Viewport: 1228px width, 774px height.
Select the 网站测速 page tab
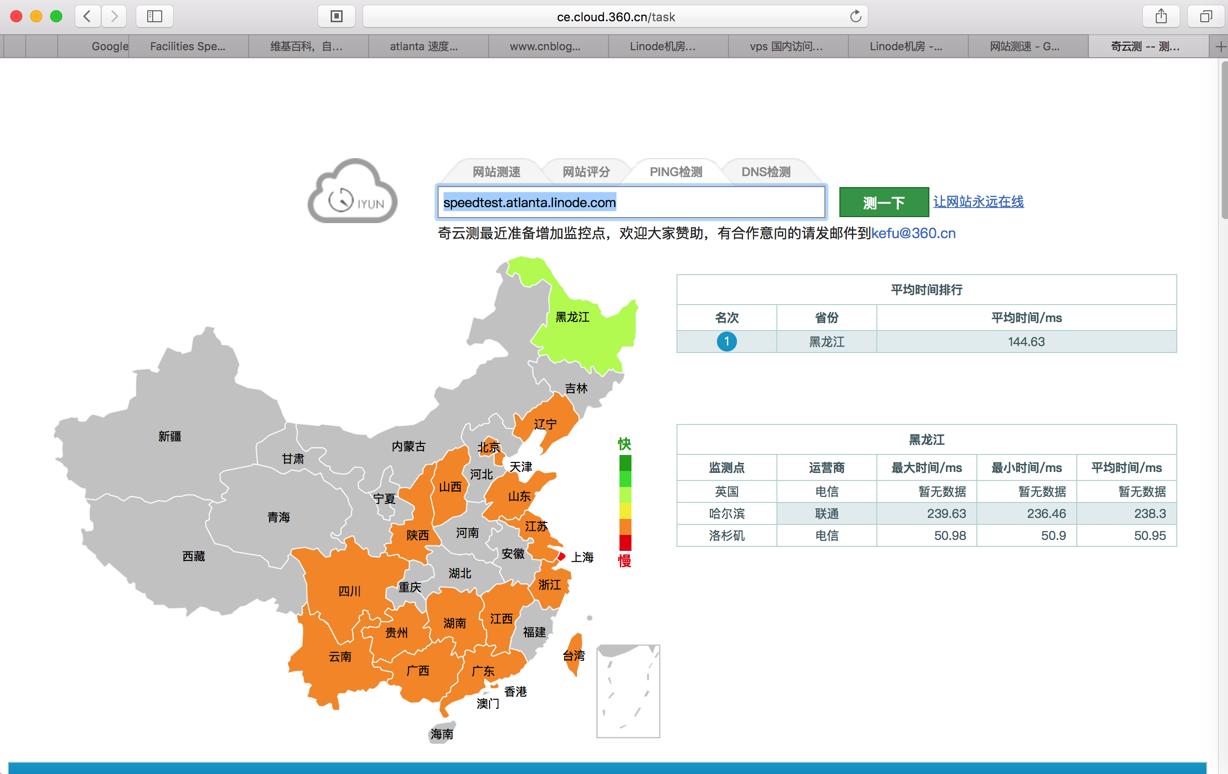click(496, 172)
